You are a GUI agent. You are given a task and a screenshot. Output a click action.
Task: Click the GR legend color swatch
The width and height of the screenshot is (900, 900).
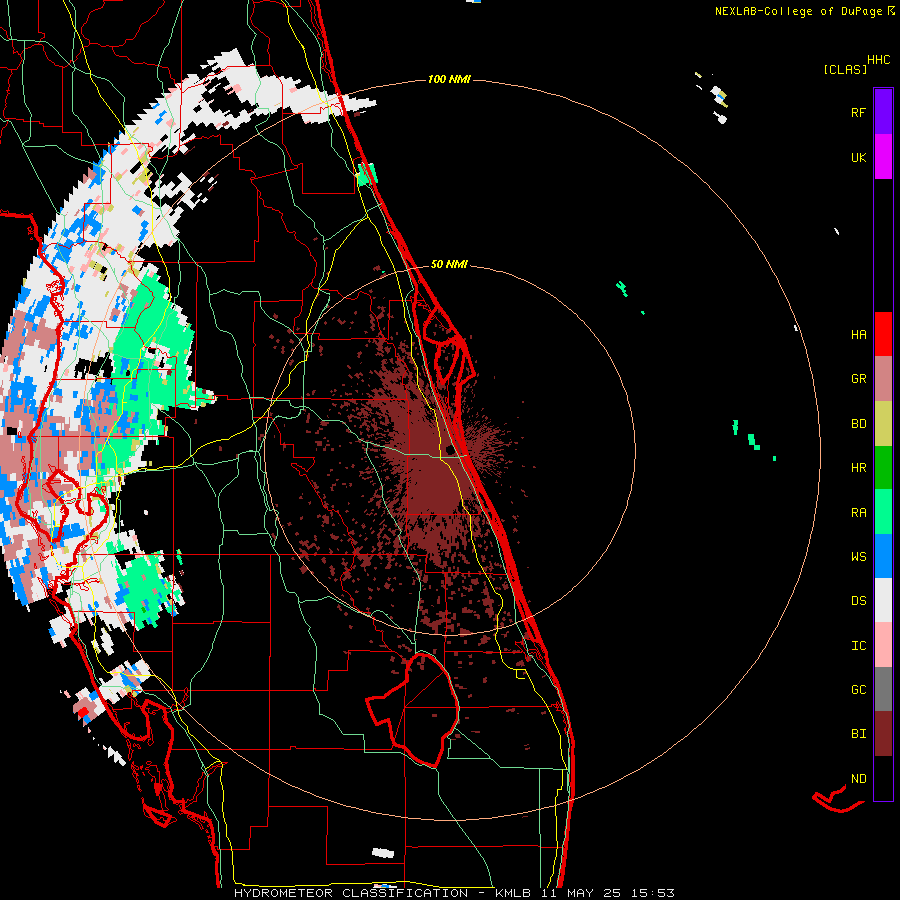click(883, 379)
